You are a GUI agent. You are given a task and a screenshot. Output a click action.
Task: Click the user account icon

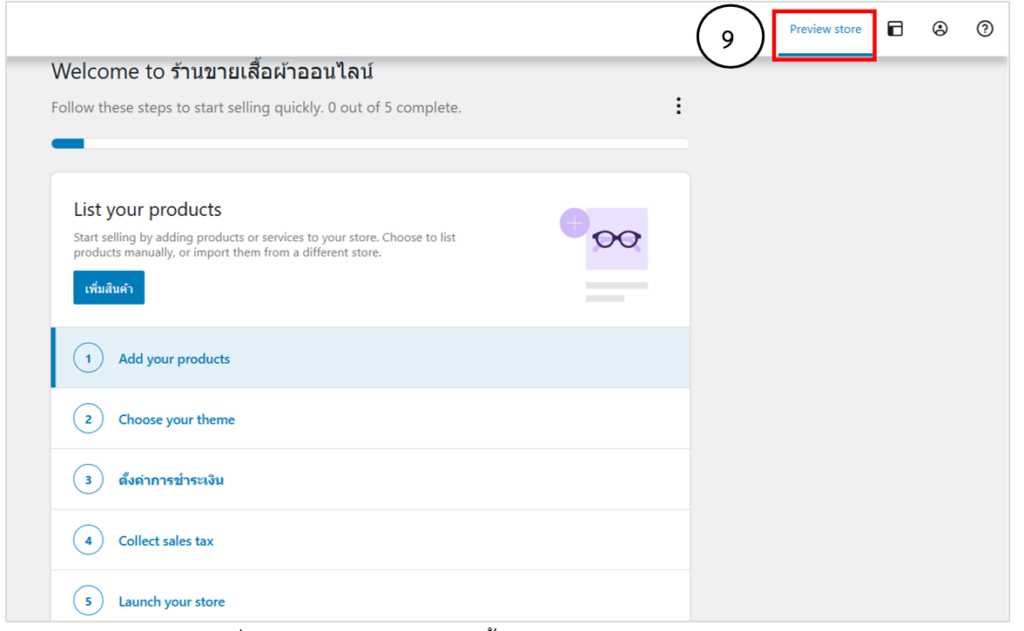(940, 29)
